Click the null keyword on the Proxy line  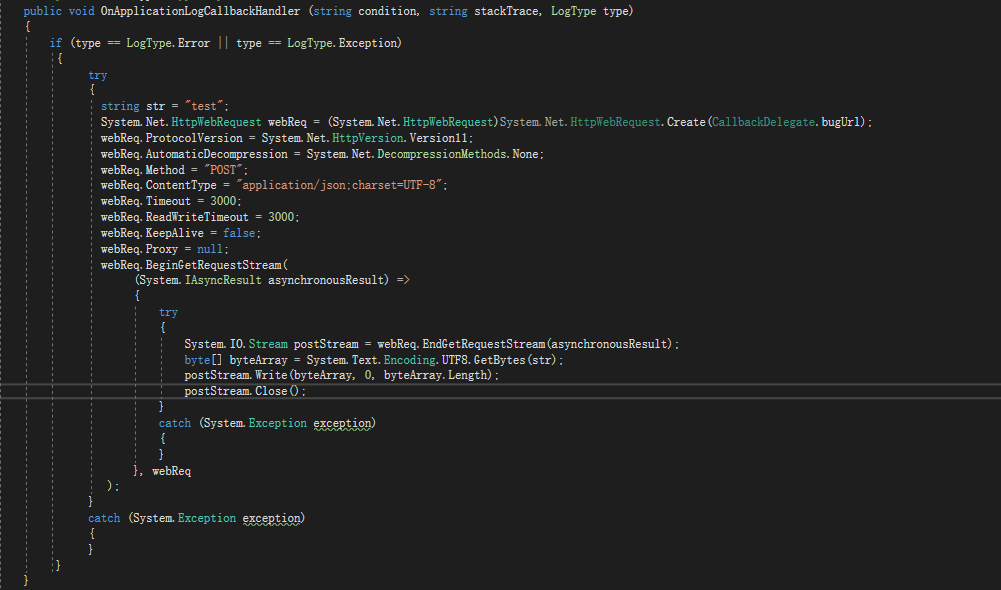click(x=211, y=248)
